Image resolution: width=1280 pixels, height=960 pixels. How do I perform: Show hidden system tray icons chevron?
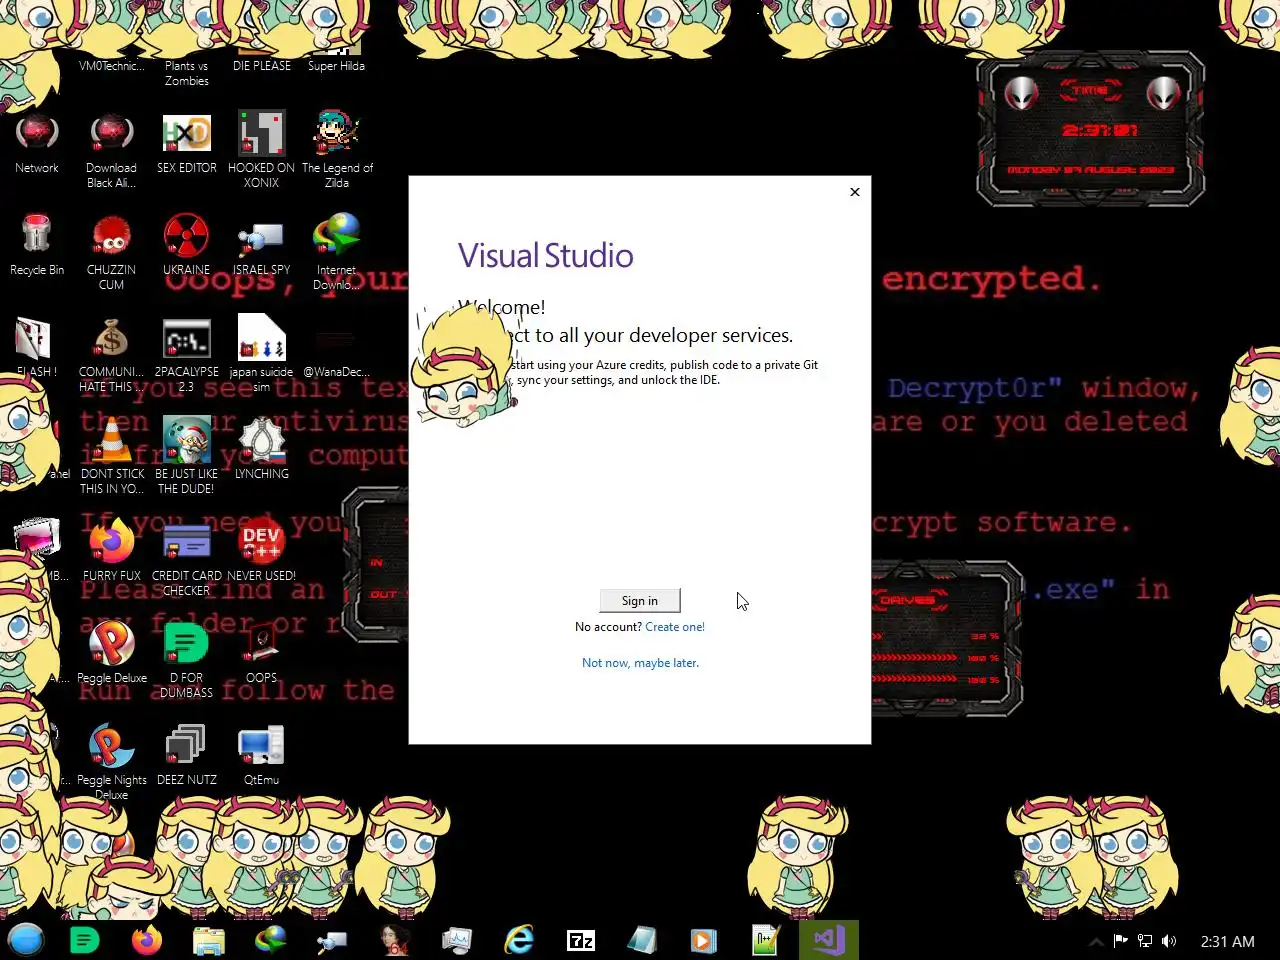1097,941
